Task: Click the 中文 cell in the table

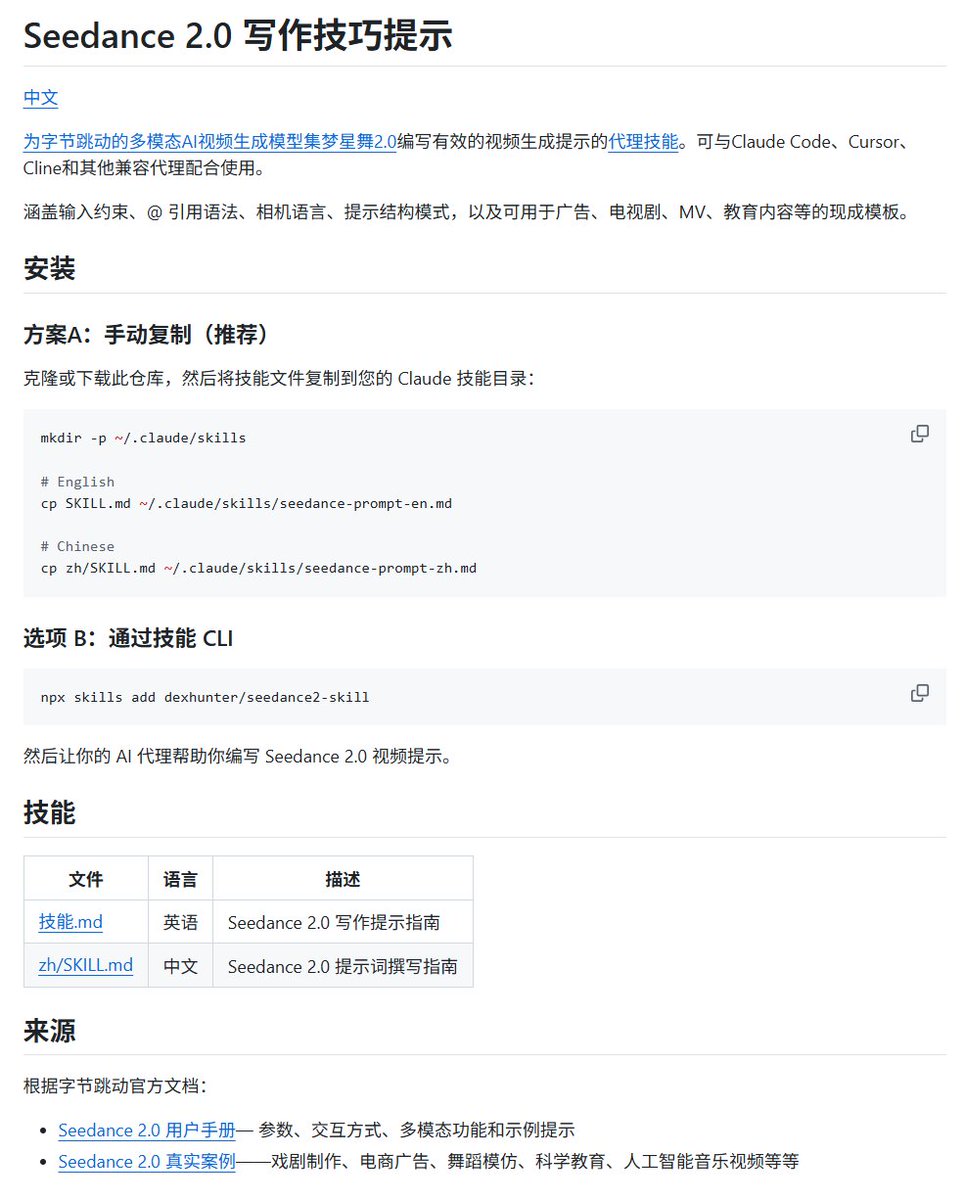Action: click(x=180, y=966)
